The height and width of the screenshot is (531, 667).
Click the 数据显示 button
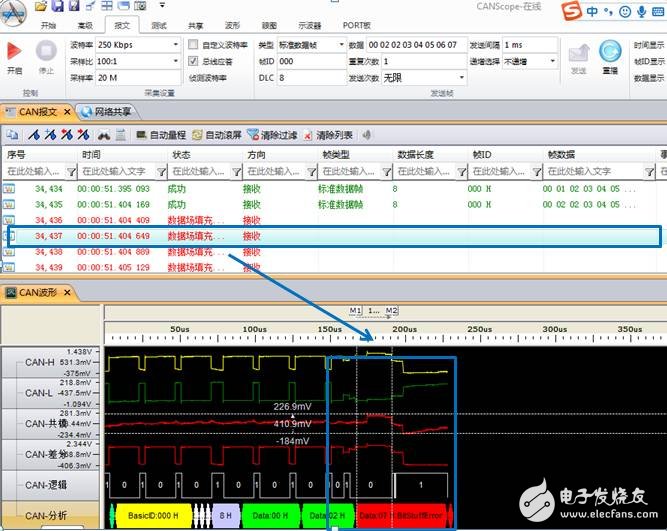(x=649, y=78)
